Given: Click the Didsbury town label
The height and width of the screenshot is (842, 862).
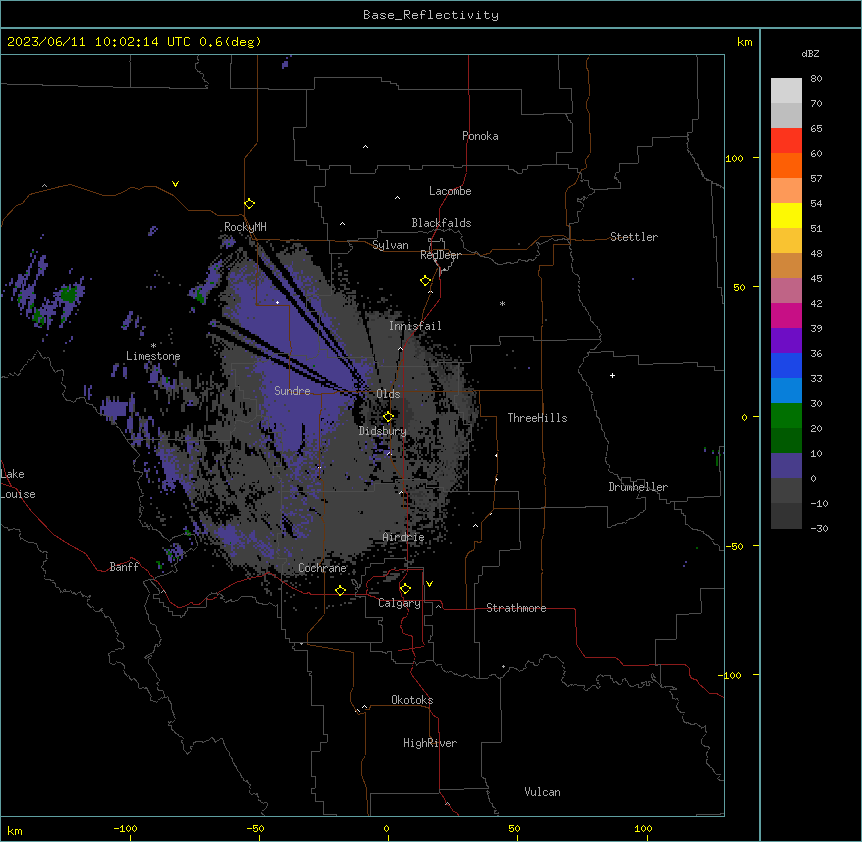Looking at the screenshot, I should [383, 431].
